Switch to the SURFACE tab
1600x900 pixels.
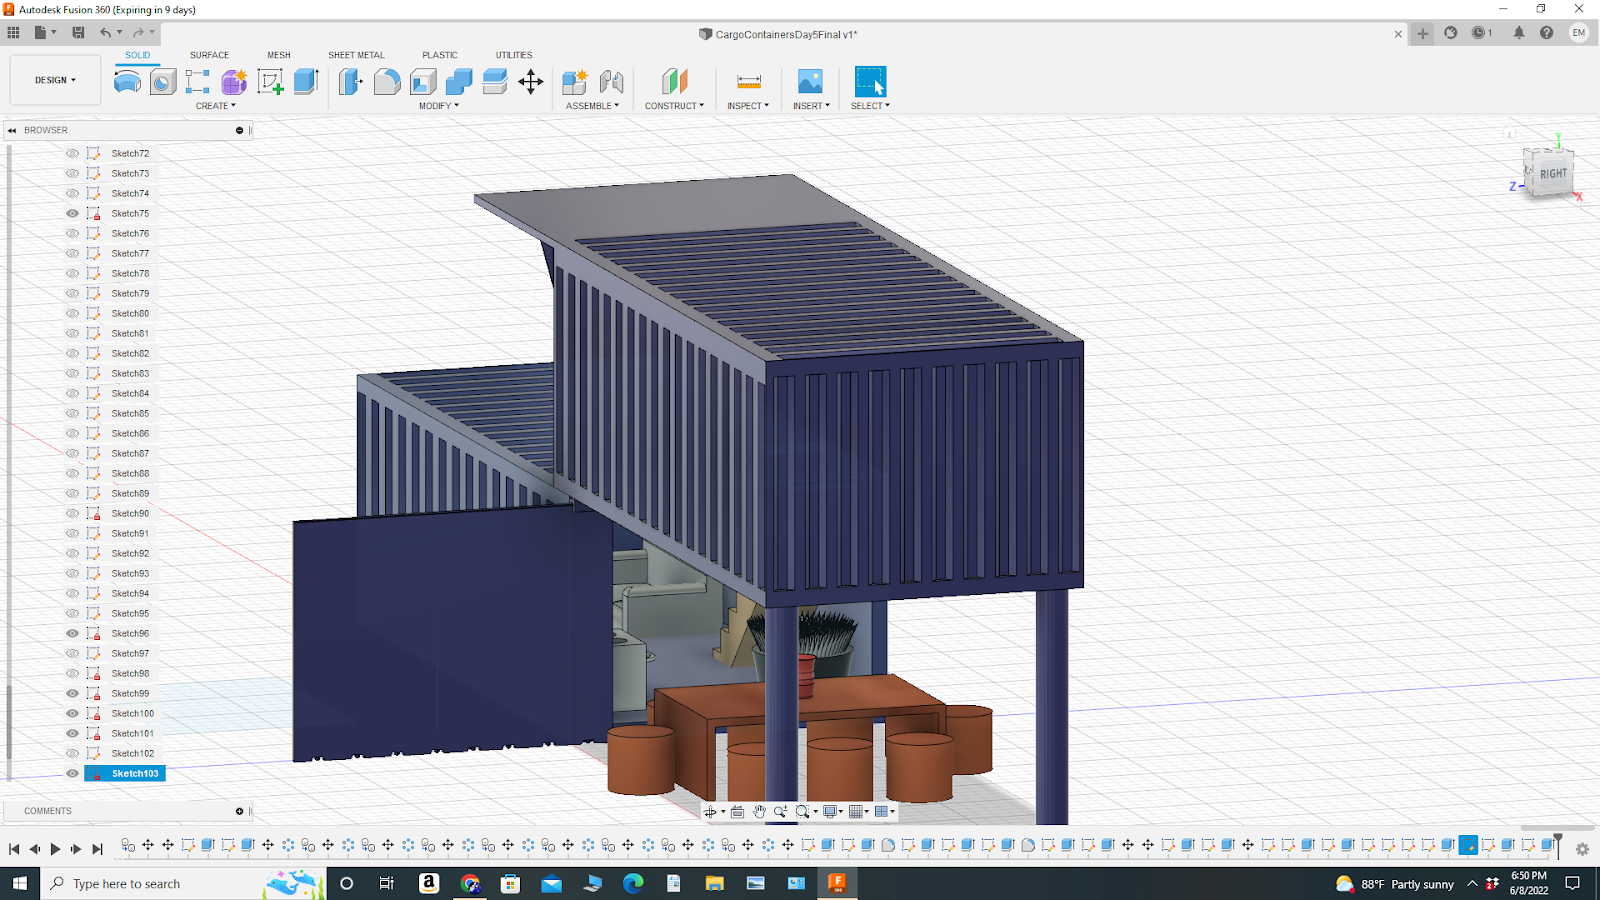coord(209,55)
